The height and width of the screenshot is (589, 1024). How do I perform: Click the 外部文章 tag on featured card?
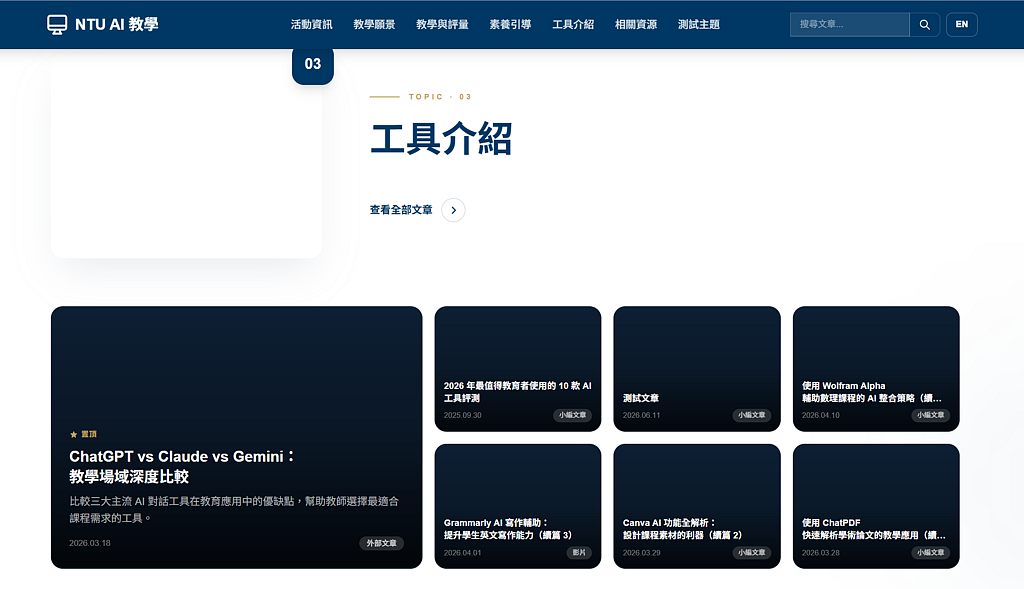pyautogui.click(x=381, y=543)
